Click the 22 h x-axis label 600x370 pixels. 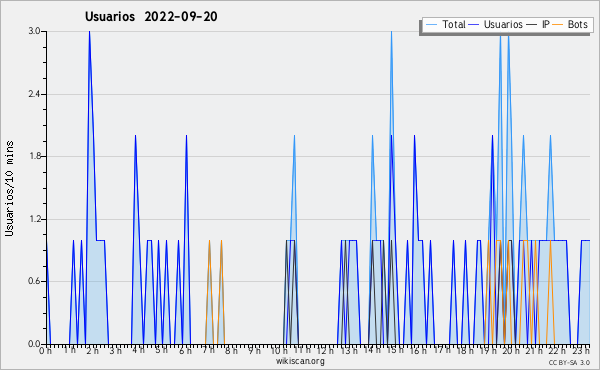[557, 351]
